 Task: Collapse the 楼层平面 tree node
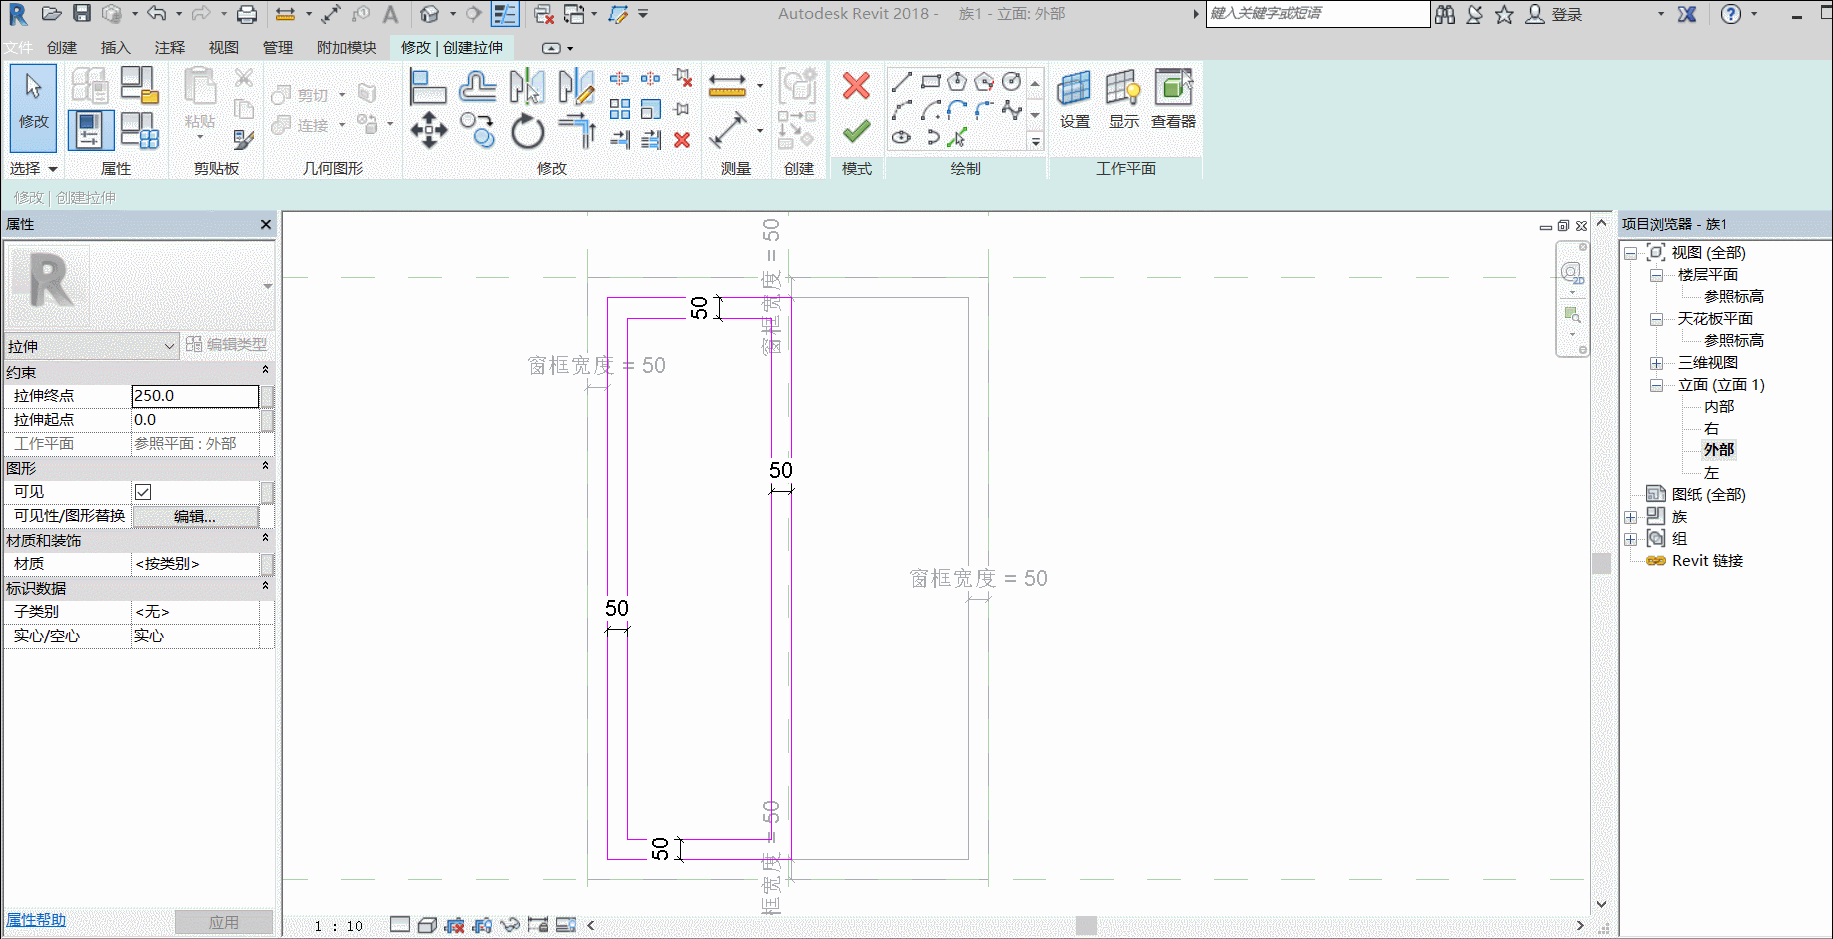point(1656,275)
